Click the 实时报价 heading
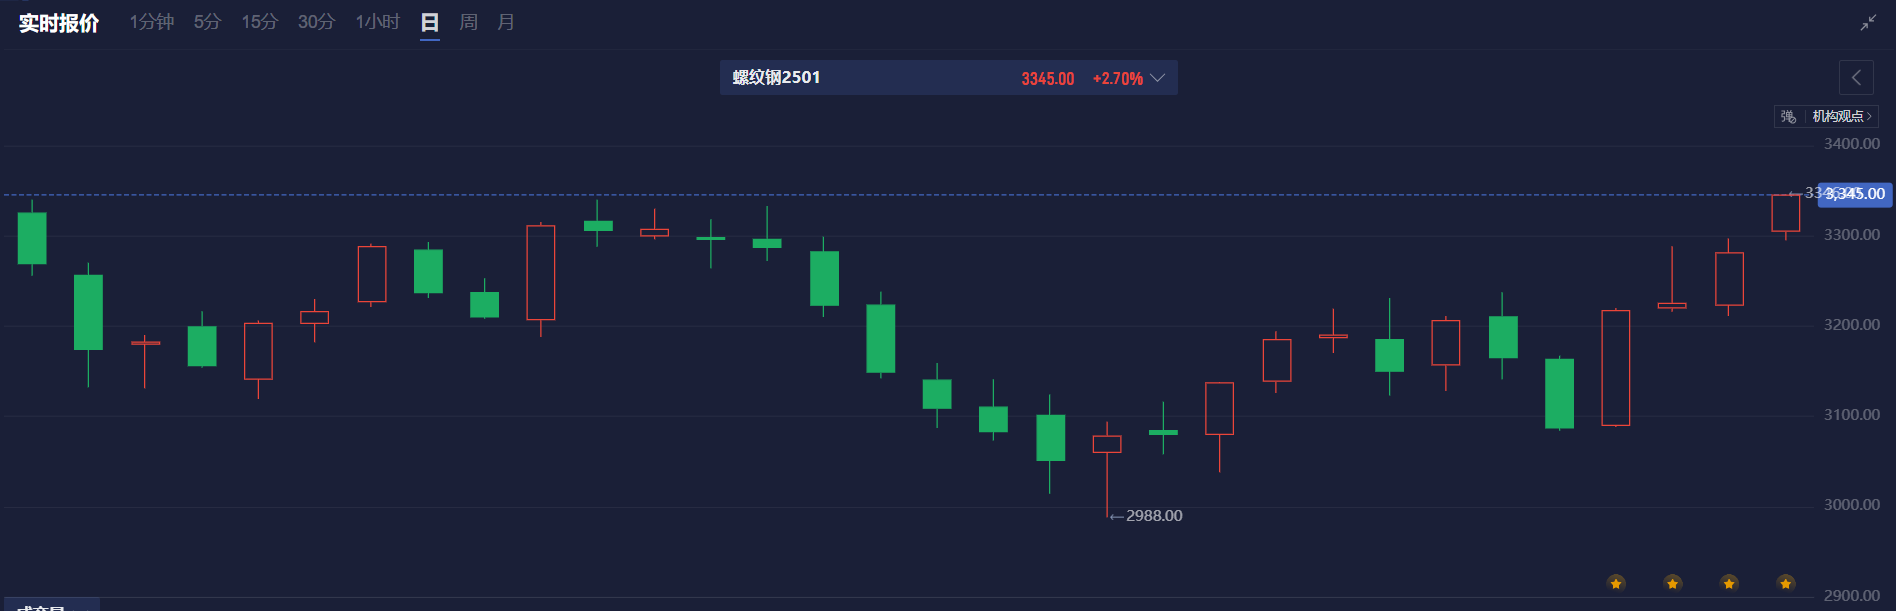This screenshot has width=1896, height=611. [x=59, y=23]
